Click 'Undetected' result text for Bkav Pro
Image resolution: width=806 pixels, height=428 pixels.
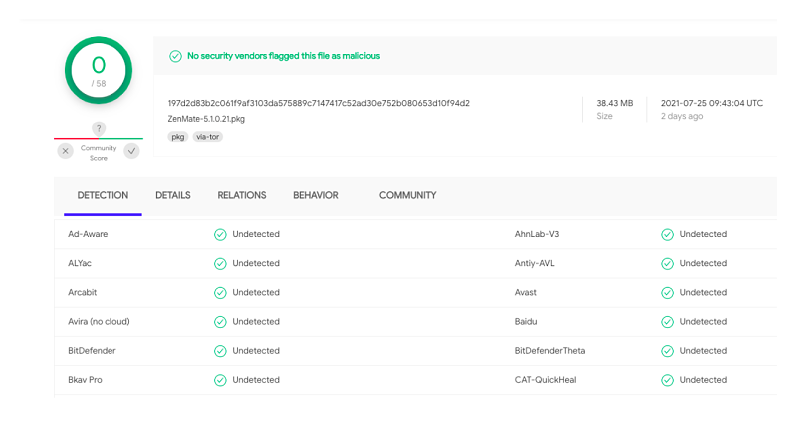[x=256, y=380]
